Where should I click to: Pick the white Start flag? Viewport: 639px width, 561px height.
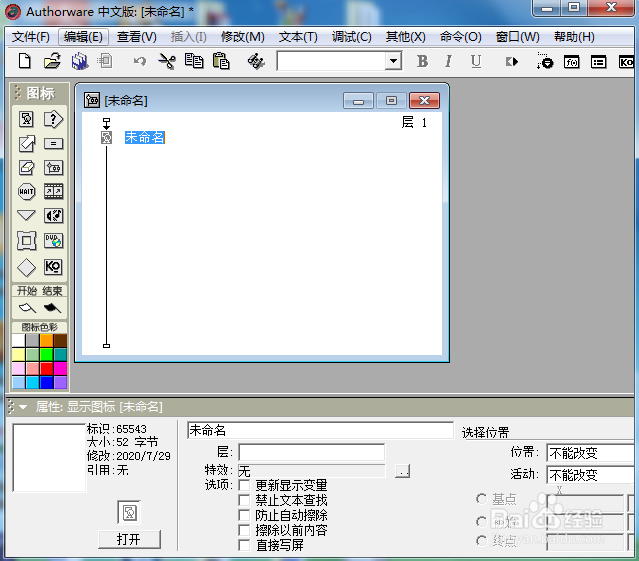point(27,308)
